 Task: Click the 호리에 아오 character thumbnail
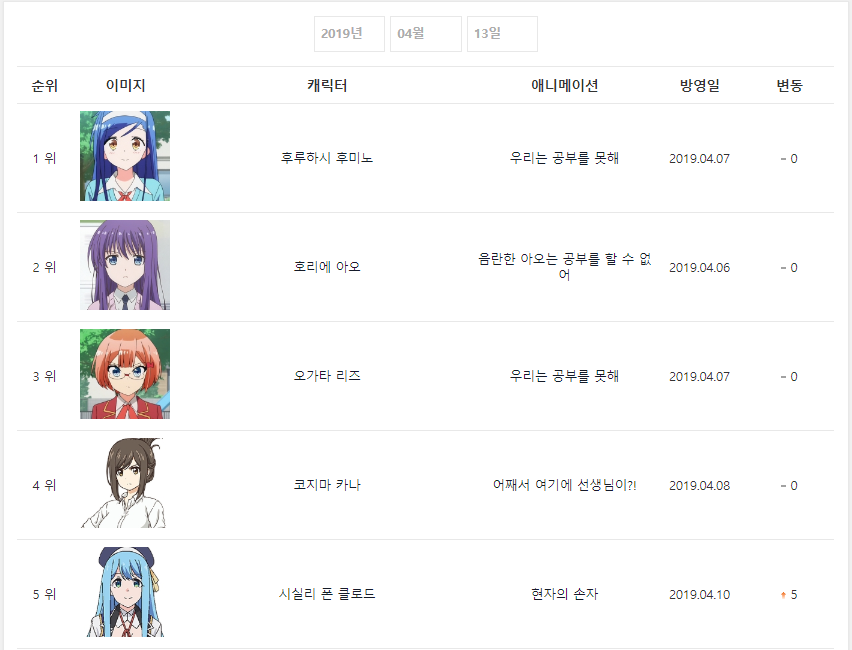coord(125,265)
